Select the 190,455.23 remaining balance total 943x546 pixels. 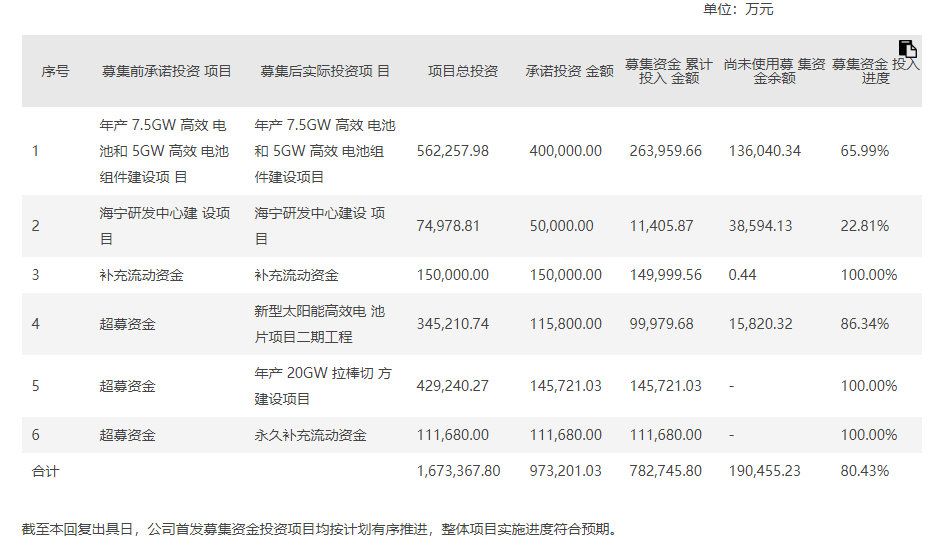[x=764, y=471]
